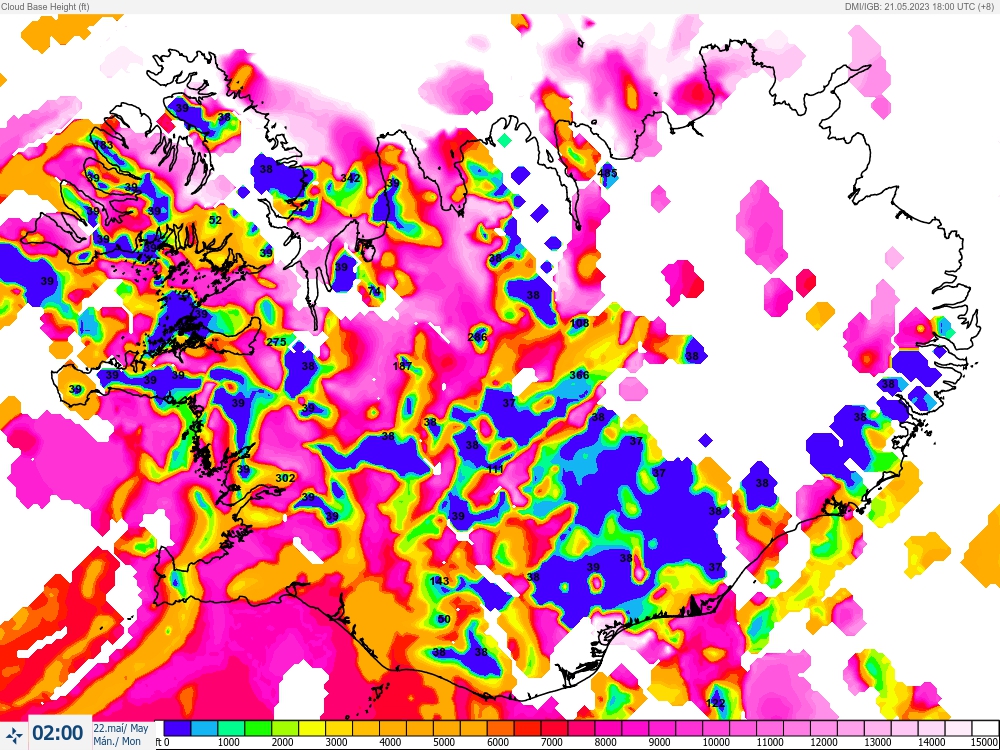Click the '5000' legend scale label
1000x750 pixels.
coord(444,742)
